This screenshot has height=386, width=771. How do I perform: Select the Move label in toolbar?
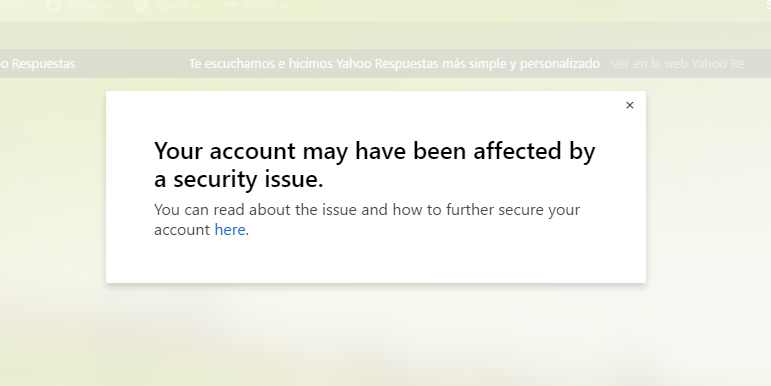pyautogui.click(x=83, y=5)
